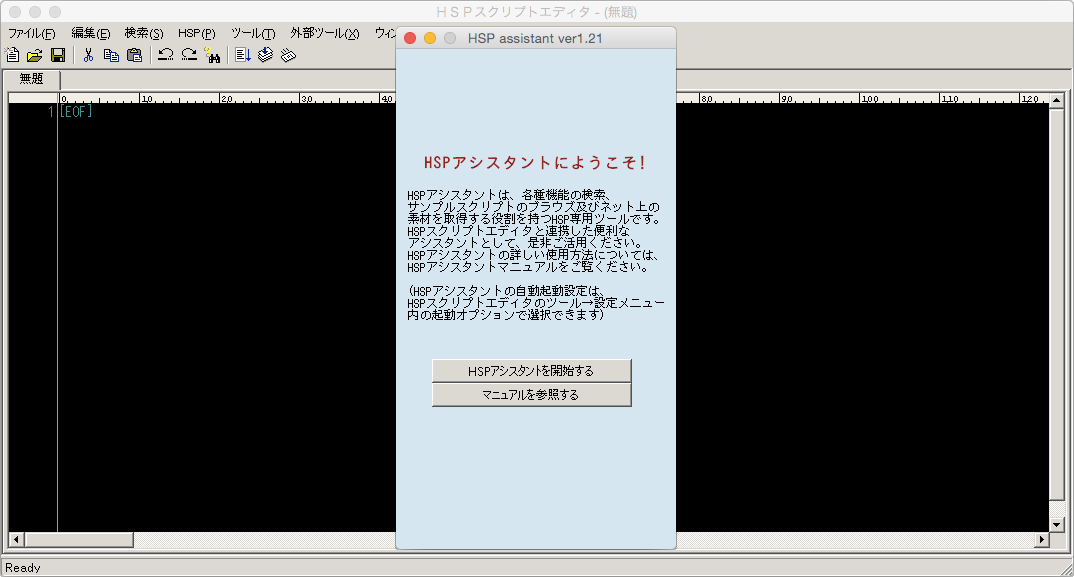Click the stacked pages download toolbar icon
Screen dimensions: 1074x577
point(266,56)
